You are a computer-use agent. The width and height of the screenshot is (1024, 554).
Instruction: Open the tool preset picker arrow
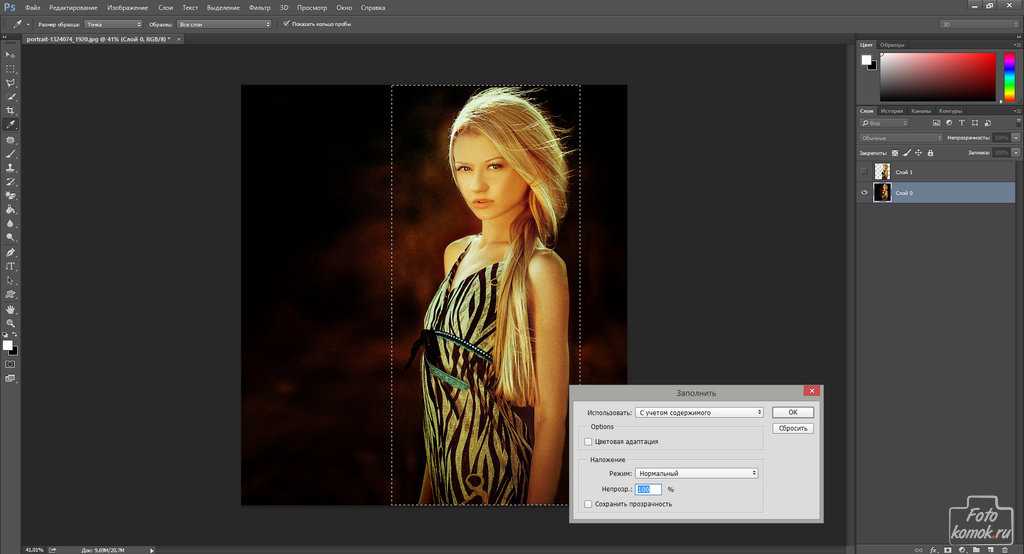point(28,24)
